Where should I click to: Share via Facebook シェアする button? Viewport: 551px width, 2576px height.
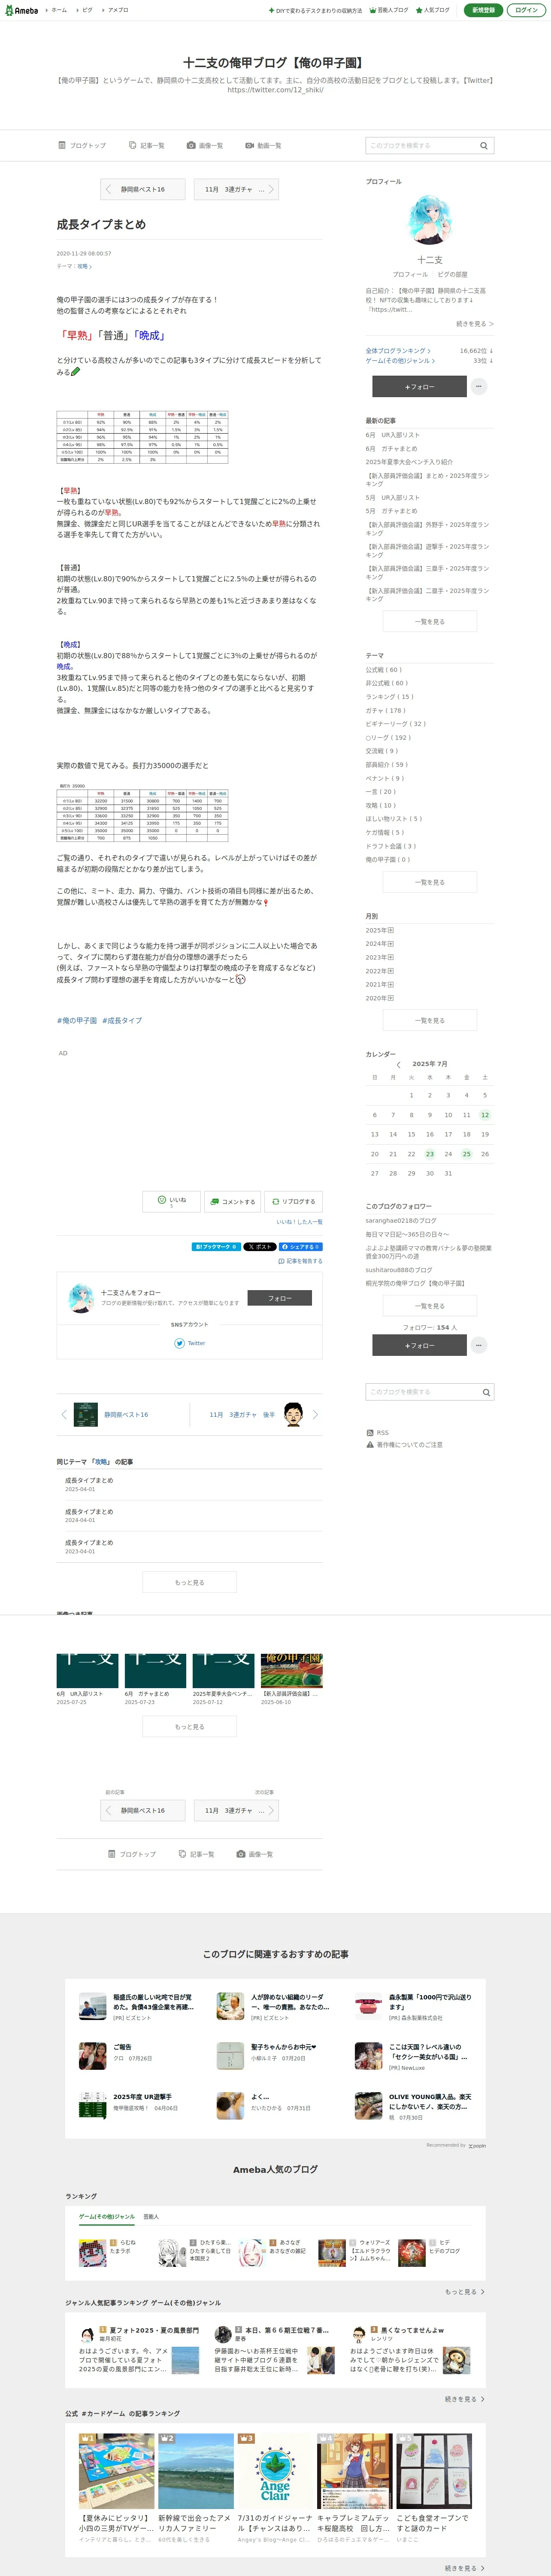pyautogui.click(x=300, y=1247)
